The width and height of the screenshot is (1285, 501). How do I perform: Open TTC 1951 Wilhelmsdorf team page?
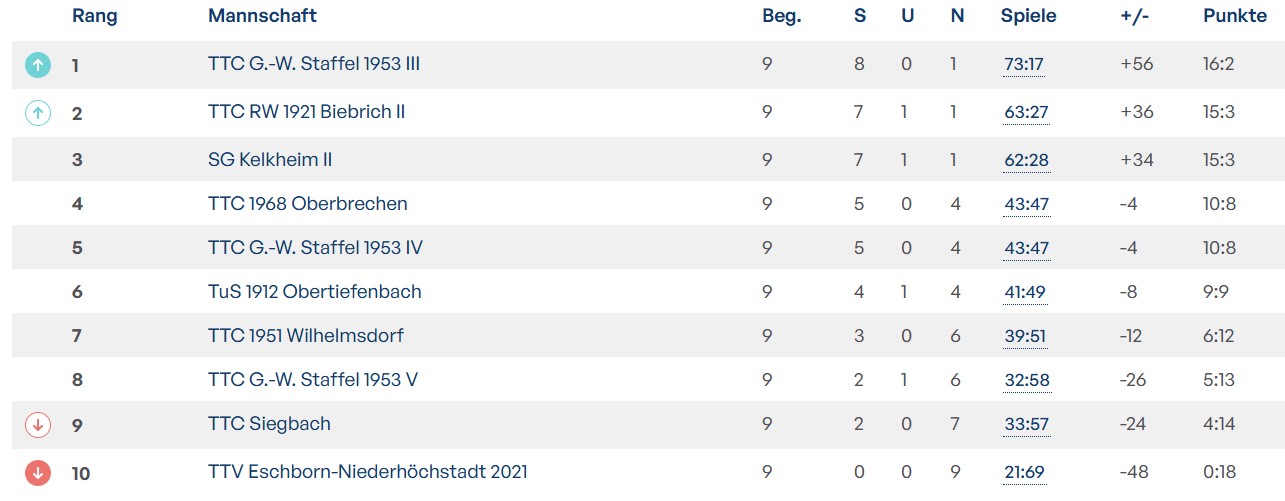click(x=306, y=336)
